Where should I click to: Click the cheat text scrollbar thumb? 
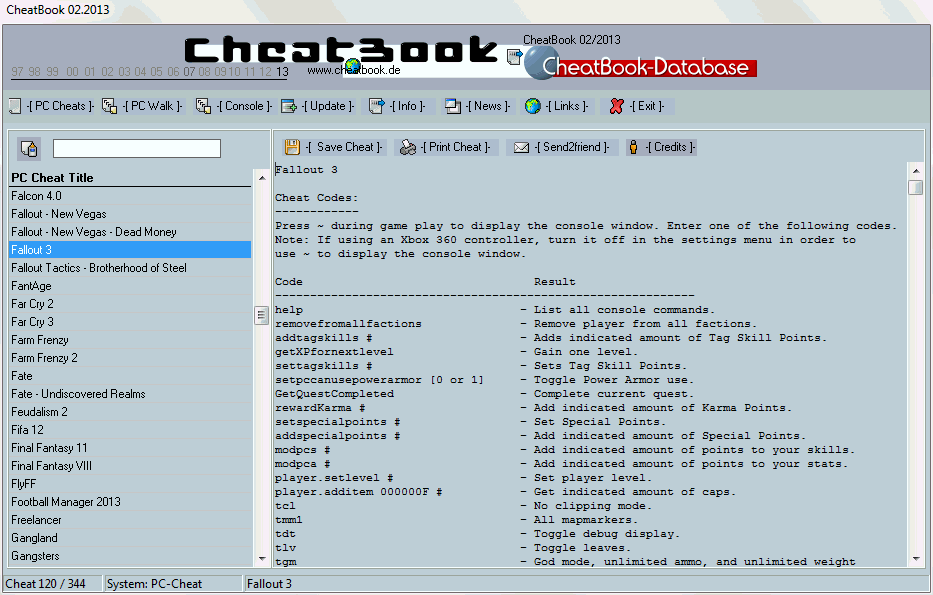pyautogui.click(x=916, y=187)
